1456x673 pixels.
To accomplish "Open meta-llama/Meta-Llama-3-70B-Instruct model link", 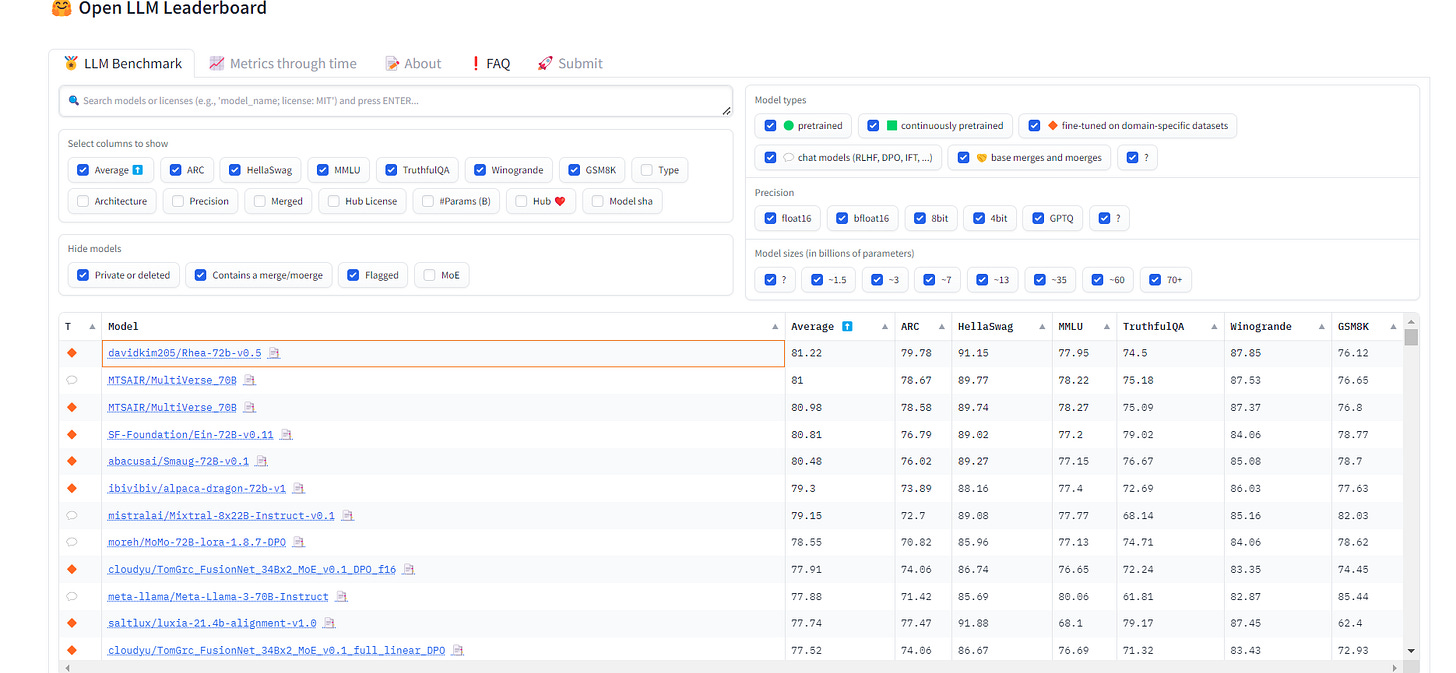I will pyautogui.click(x=218, y=596).
